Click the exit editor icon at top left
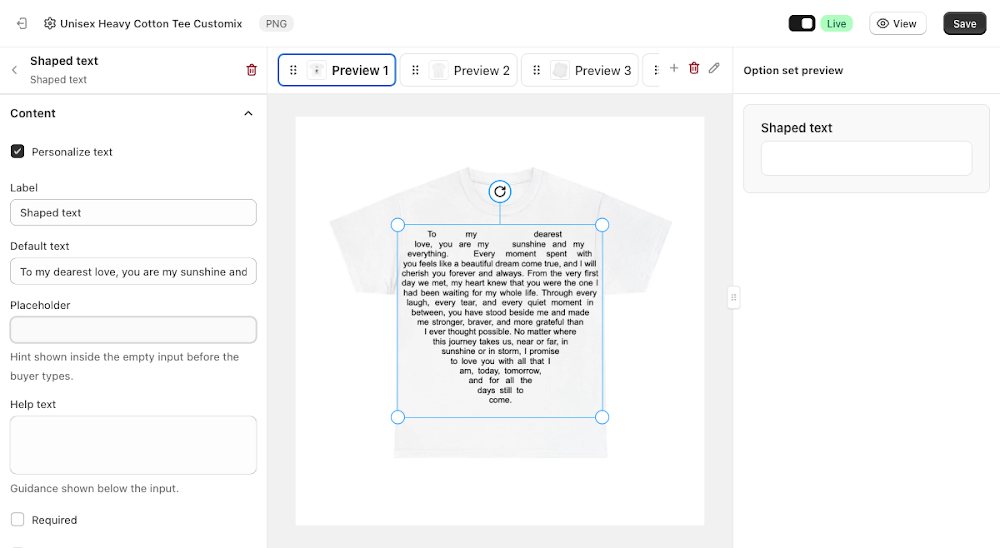This screenshot has width=1000, height=548. (x=22, y=24)
